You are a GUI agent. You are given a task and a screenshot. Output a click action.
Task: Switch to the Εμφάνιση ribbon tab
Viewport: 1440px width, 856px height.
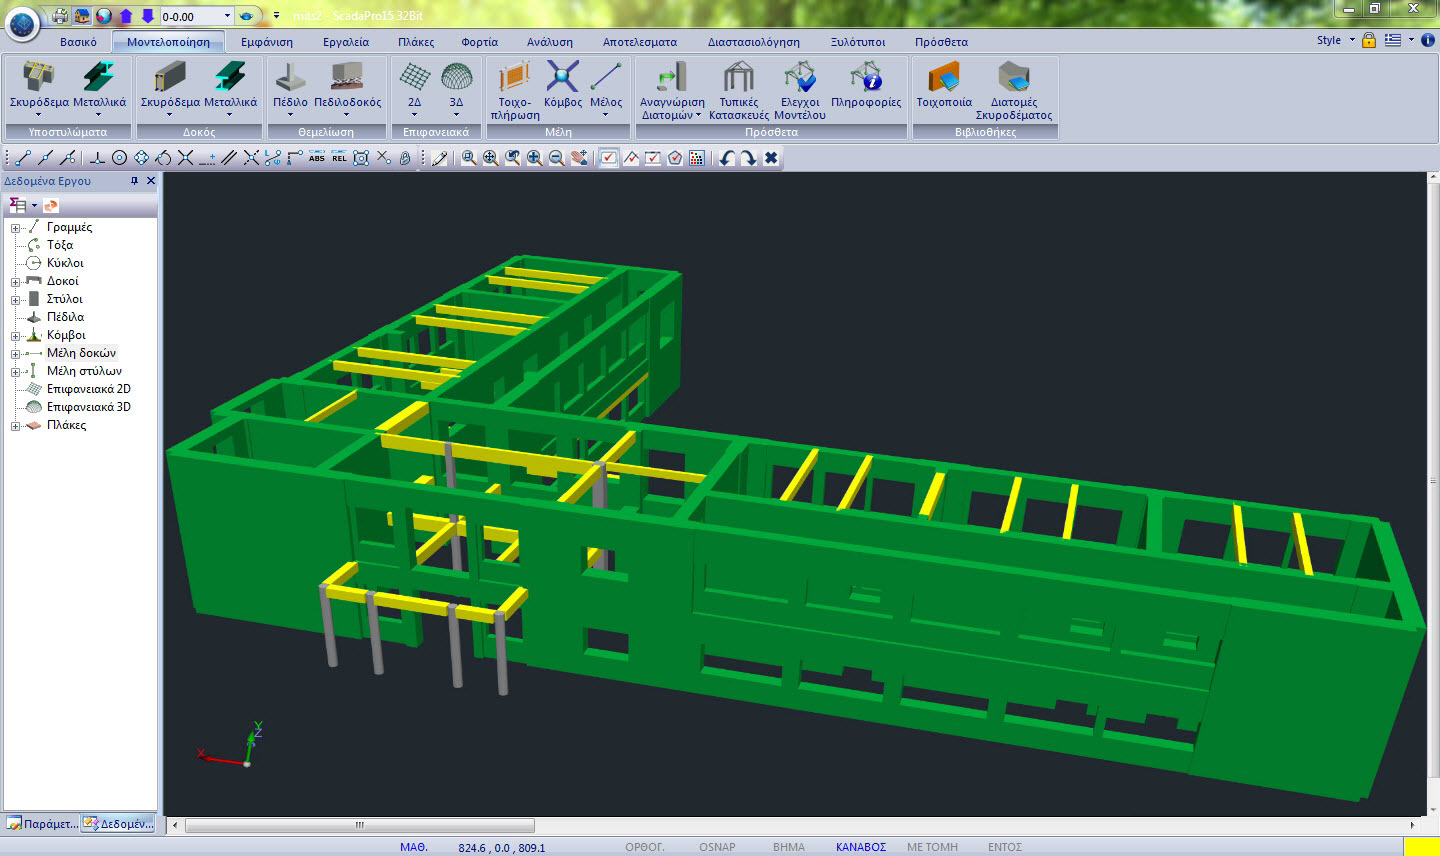tap(267, 42)
